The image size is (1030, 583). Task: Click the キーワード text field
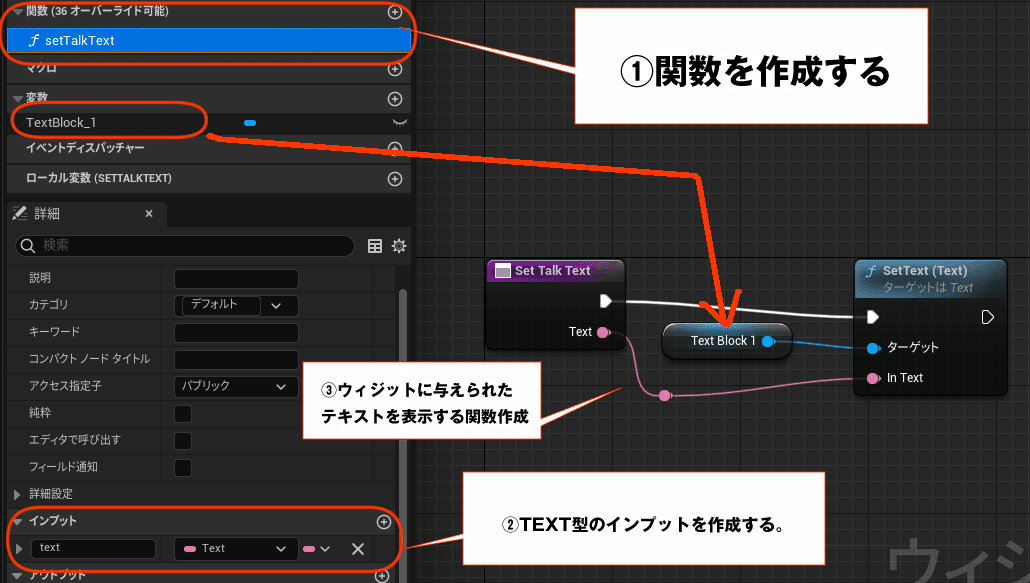[236, 332]
